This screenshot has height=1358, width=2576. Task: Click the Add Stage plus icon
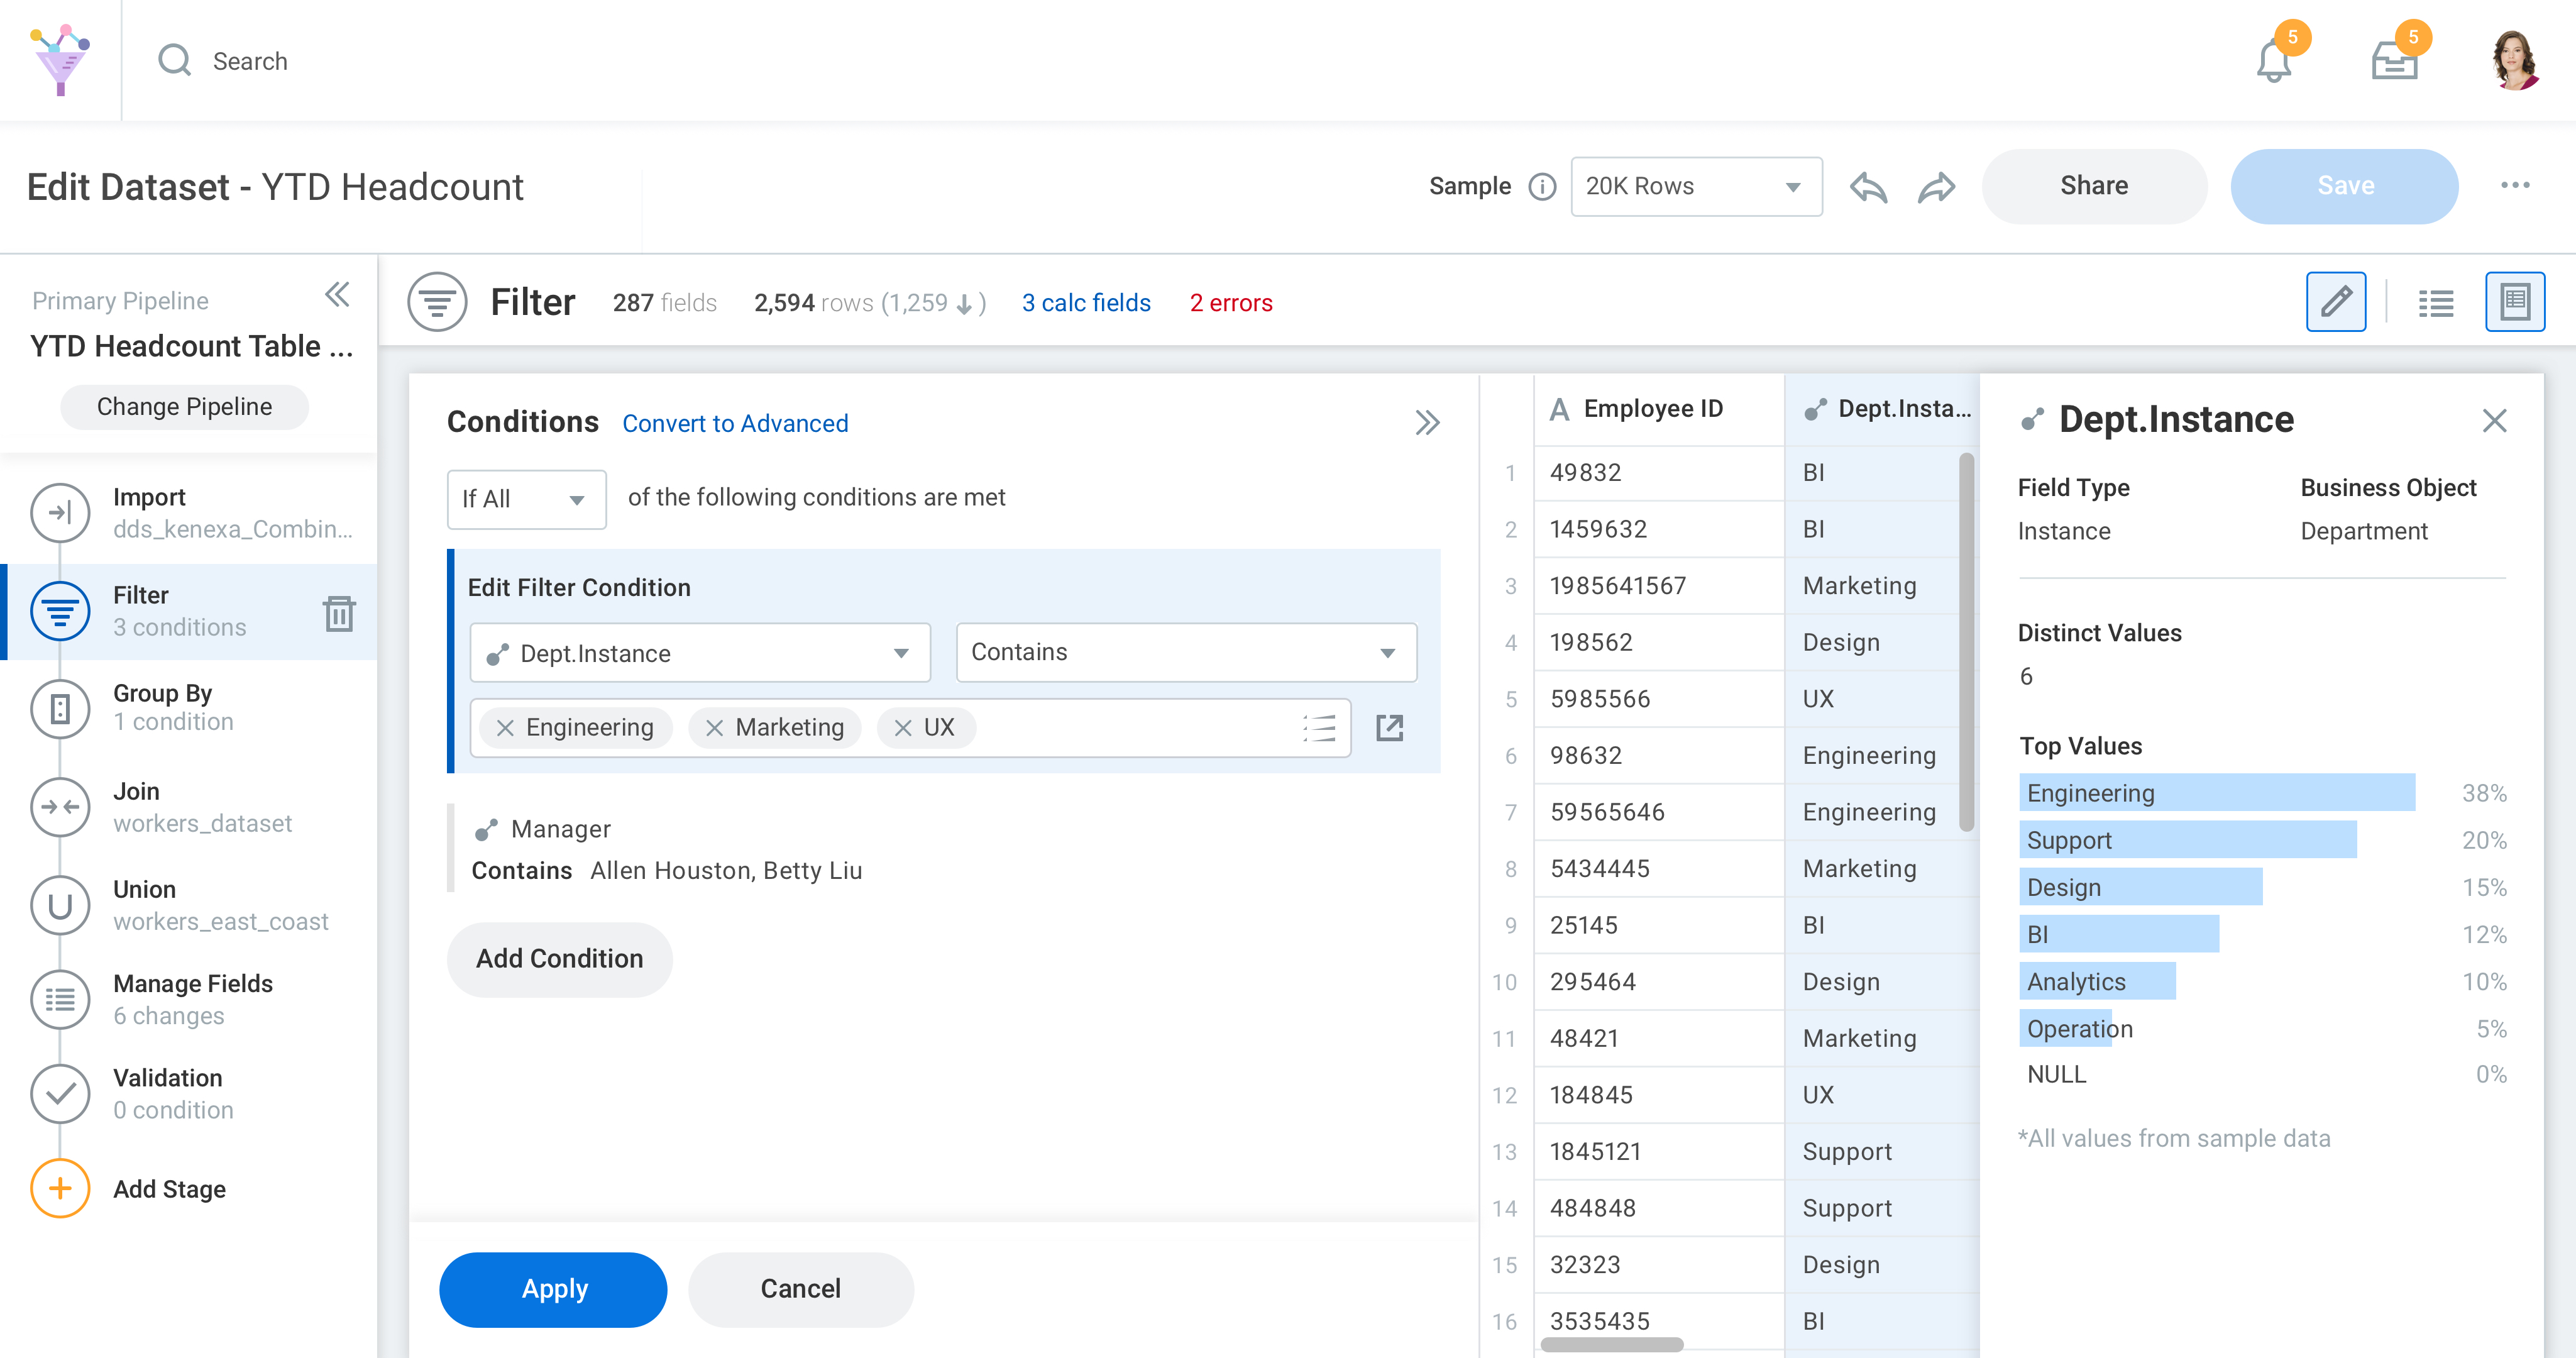pos(60,1188)
